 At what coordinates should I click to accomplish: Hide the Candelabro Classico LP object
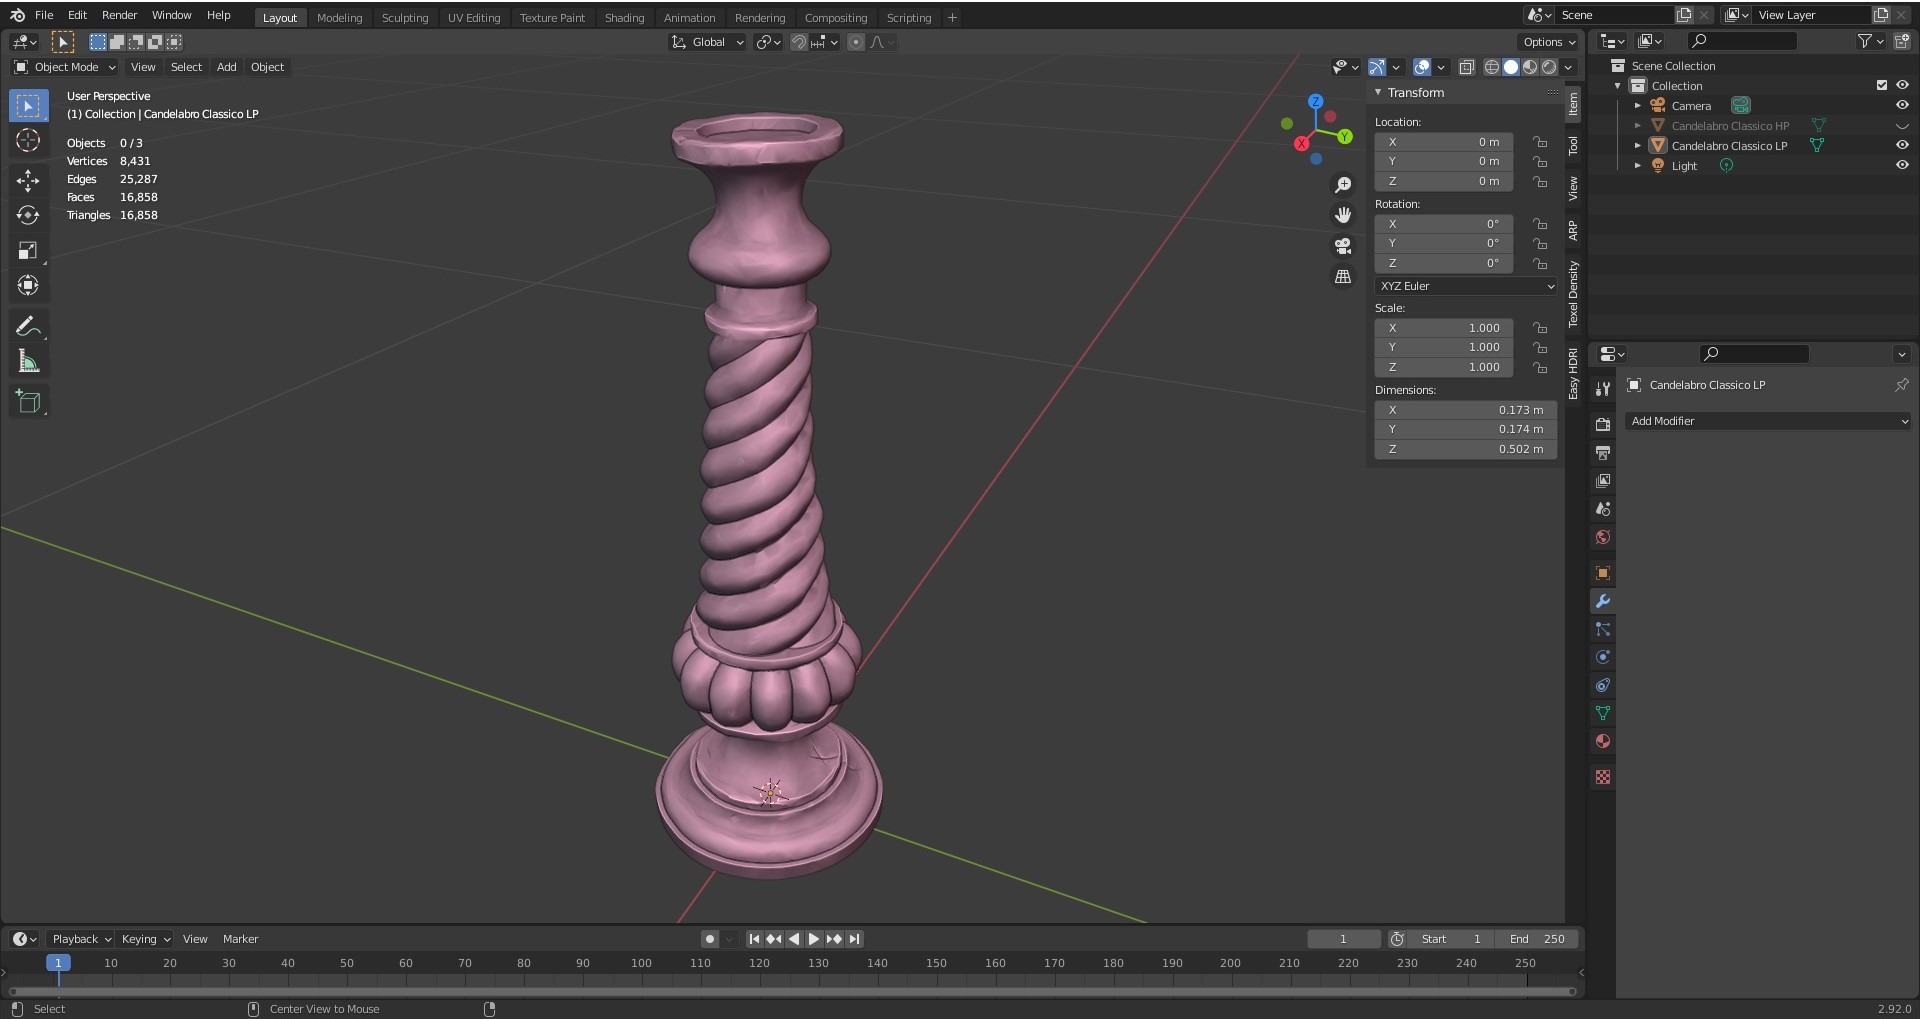click(1902, 145)
